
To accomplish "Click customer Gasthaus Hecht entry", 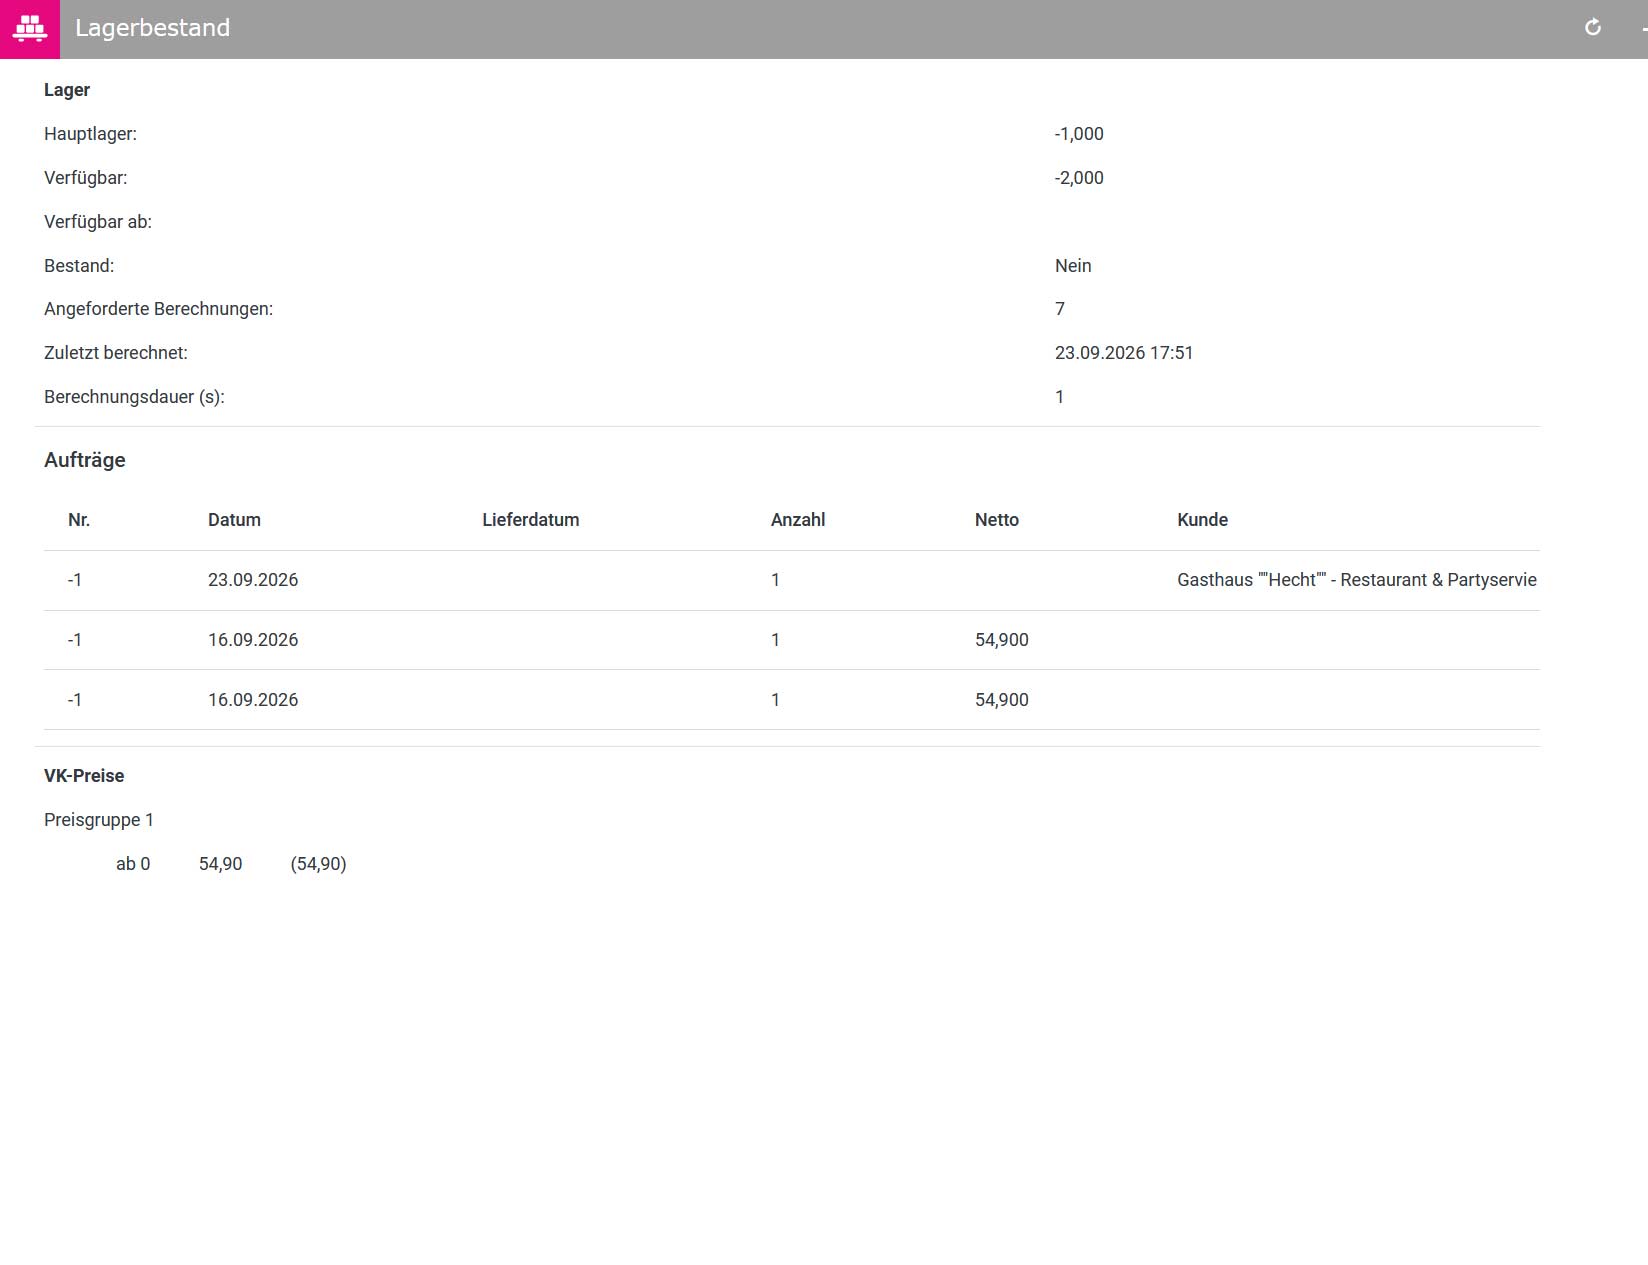I will (x=1357, y=580).
